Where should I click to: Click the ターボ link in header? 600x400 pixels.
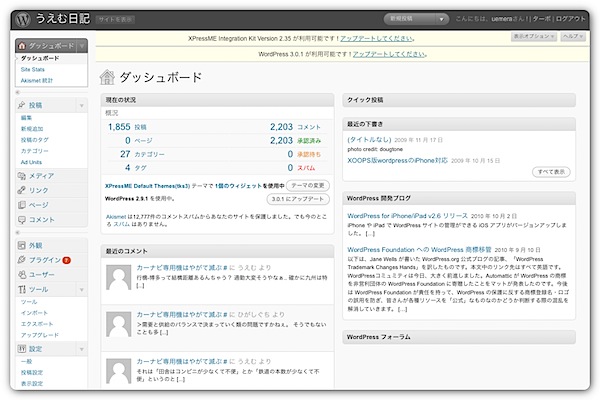click(x=541, y=19)
